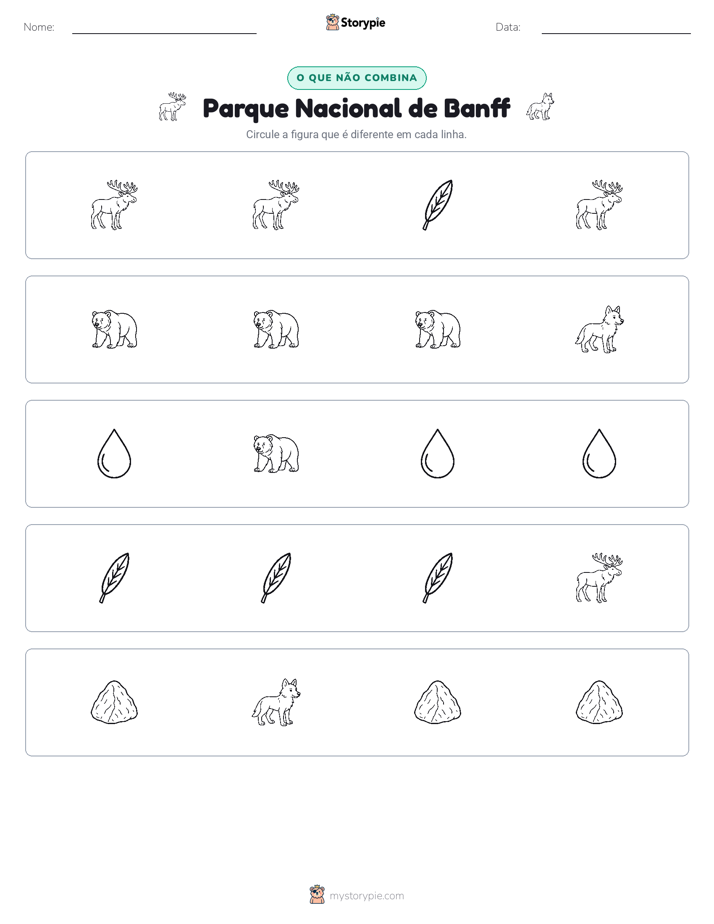
Task: Open the mystorypie.com footer link
Action: pyautogui.click(x=366, y=896)
